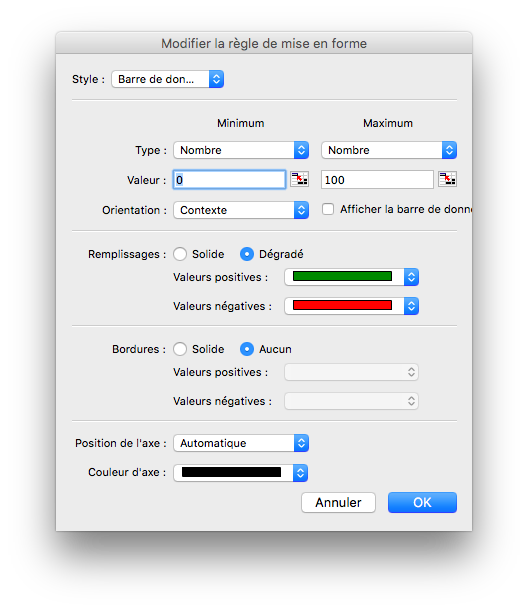This screenshot has height=611, width=528.
Task: Click the Maximum Valeur field containing 100
Action: (x=377, y=180)
